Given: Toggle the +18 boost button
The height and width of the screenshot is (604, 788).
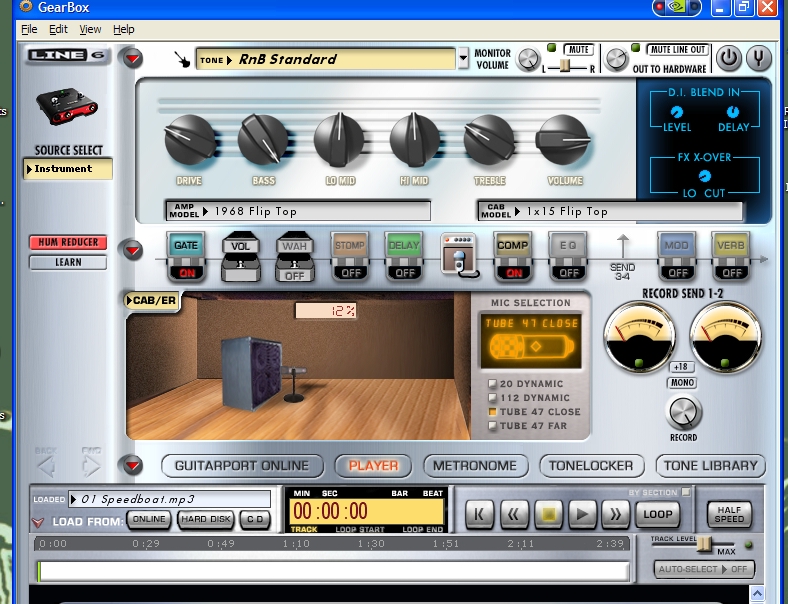Looking at the screenshot, I should (x=681, y=367).
